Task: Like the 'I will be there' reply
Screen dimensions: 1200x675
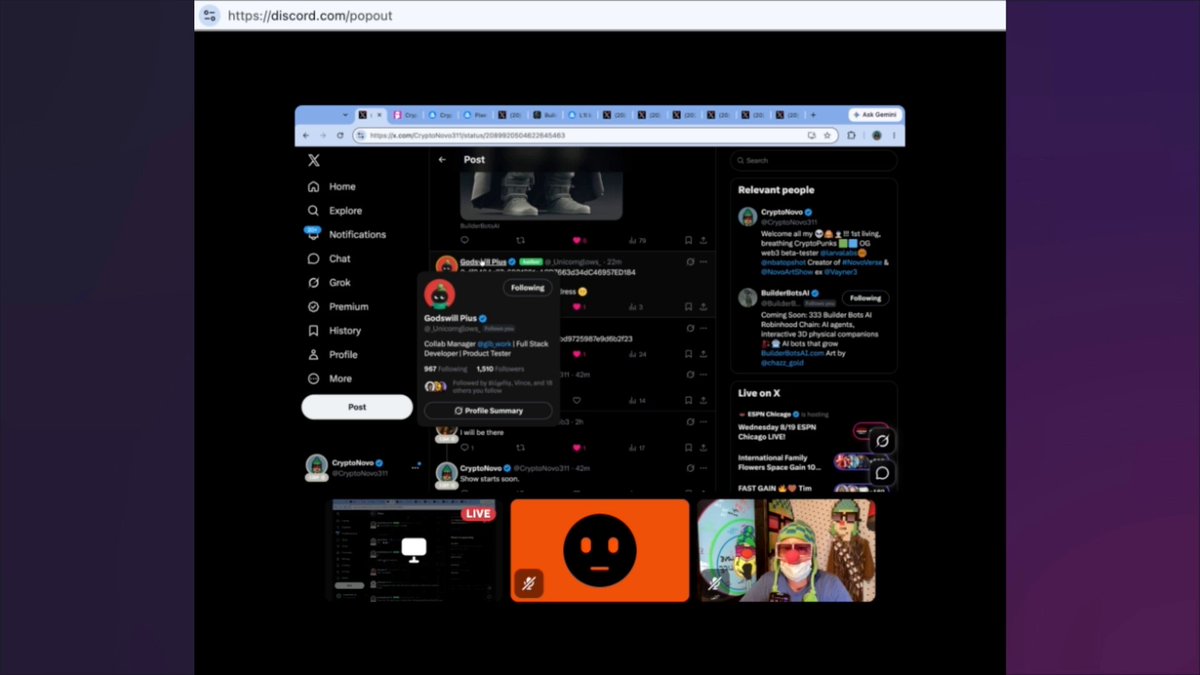Action: [x=577, y=448]
